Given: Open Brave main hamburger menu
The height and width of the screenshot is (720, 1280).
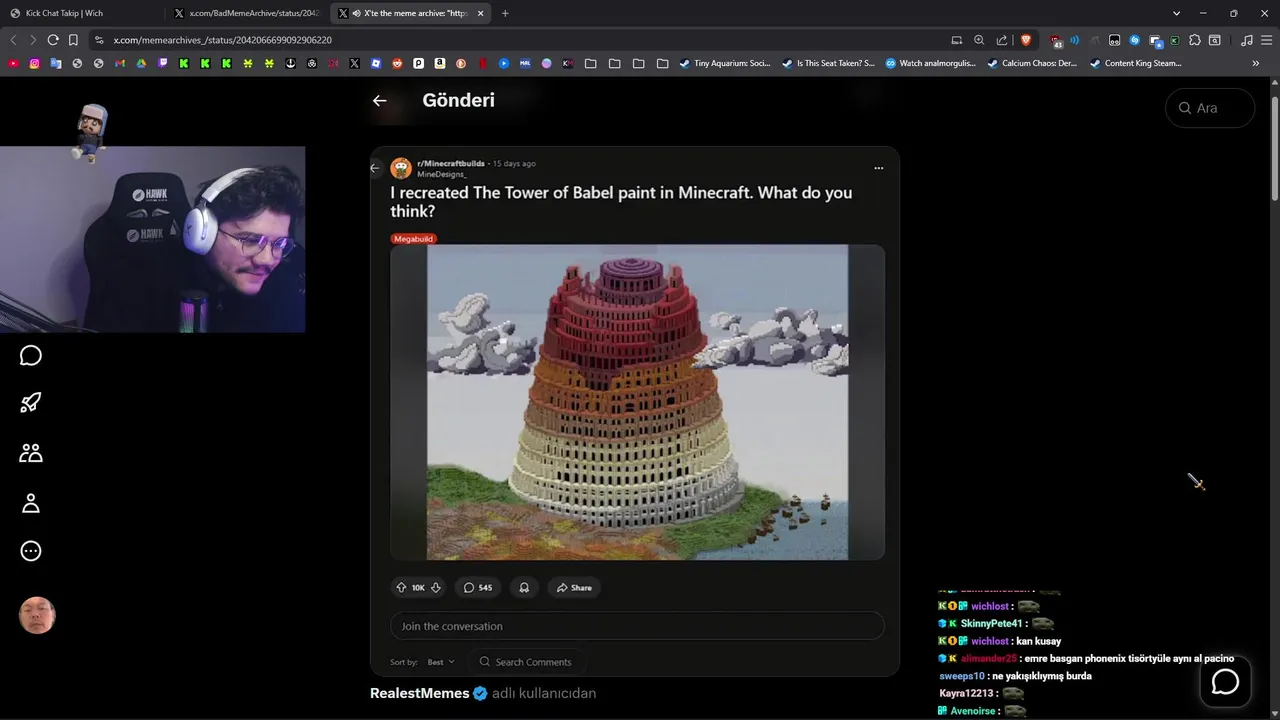Looking at the screenshot, I should [1267, 40].
